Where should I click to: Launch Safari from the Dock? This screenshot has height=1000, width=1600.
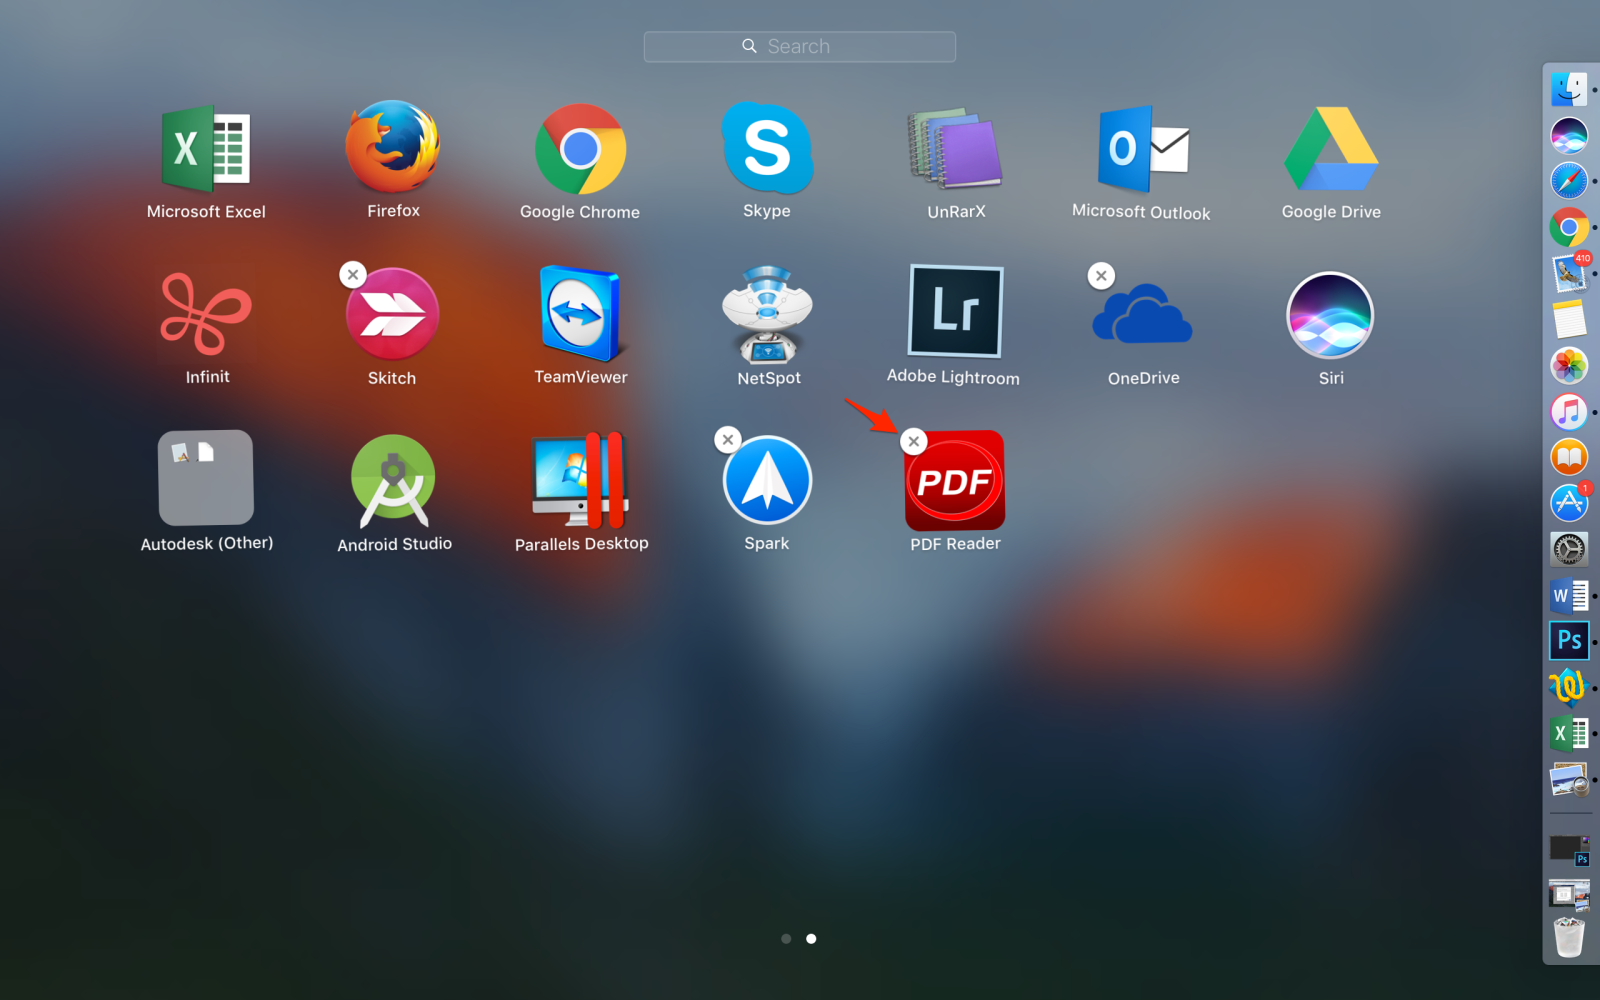(x=1569, y=181)
